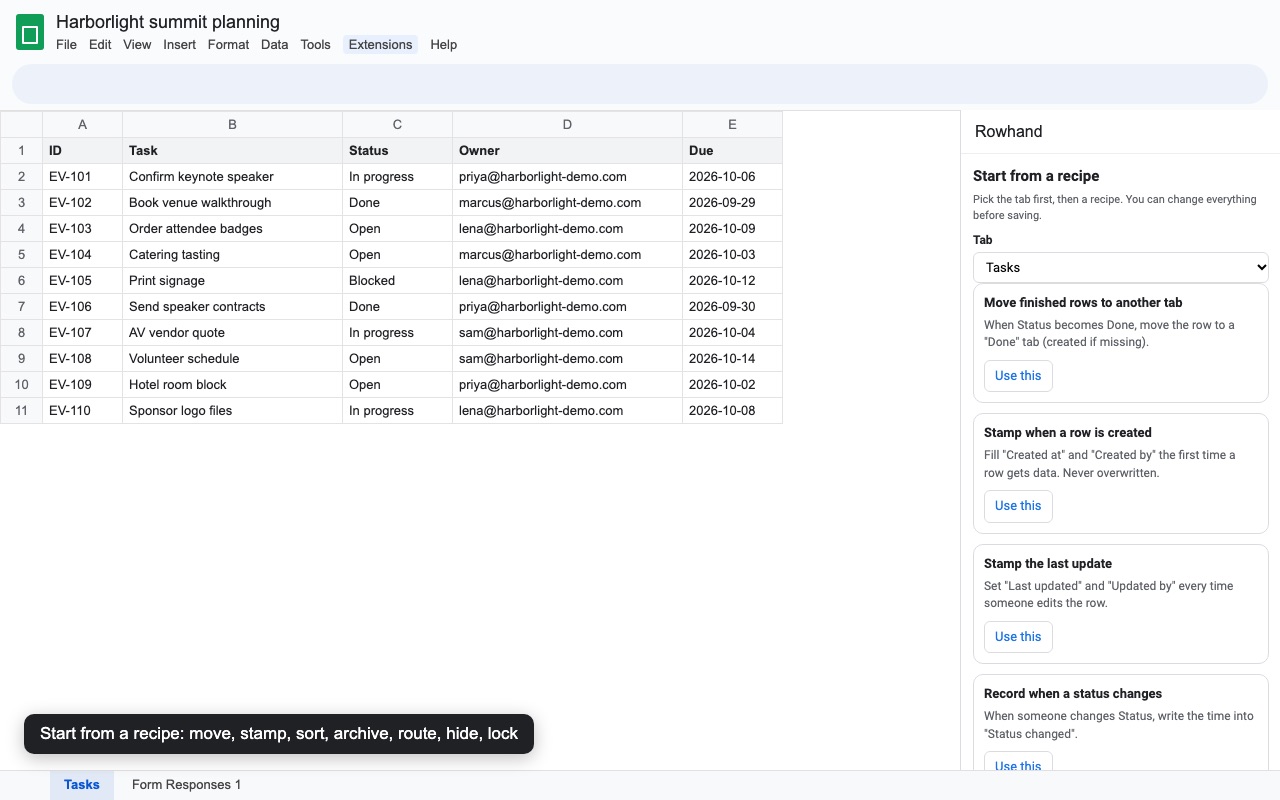Open the Tab dropdown showing Tasks
This screenshot has height=800, width=1280.
tap(1121, 267)
